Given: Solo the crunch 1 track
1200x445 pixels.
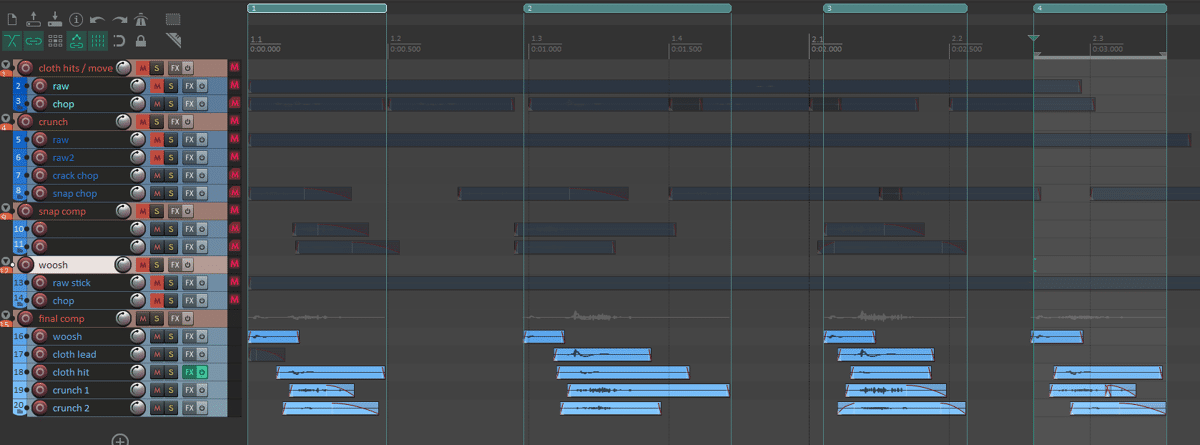Looking at the screenshot, I should coord(171,390).
